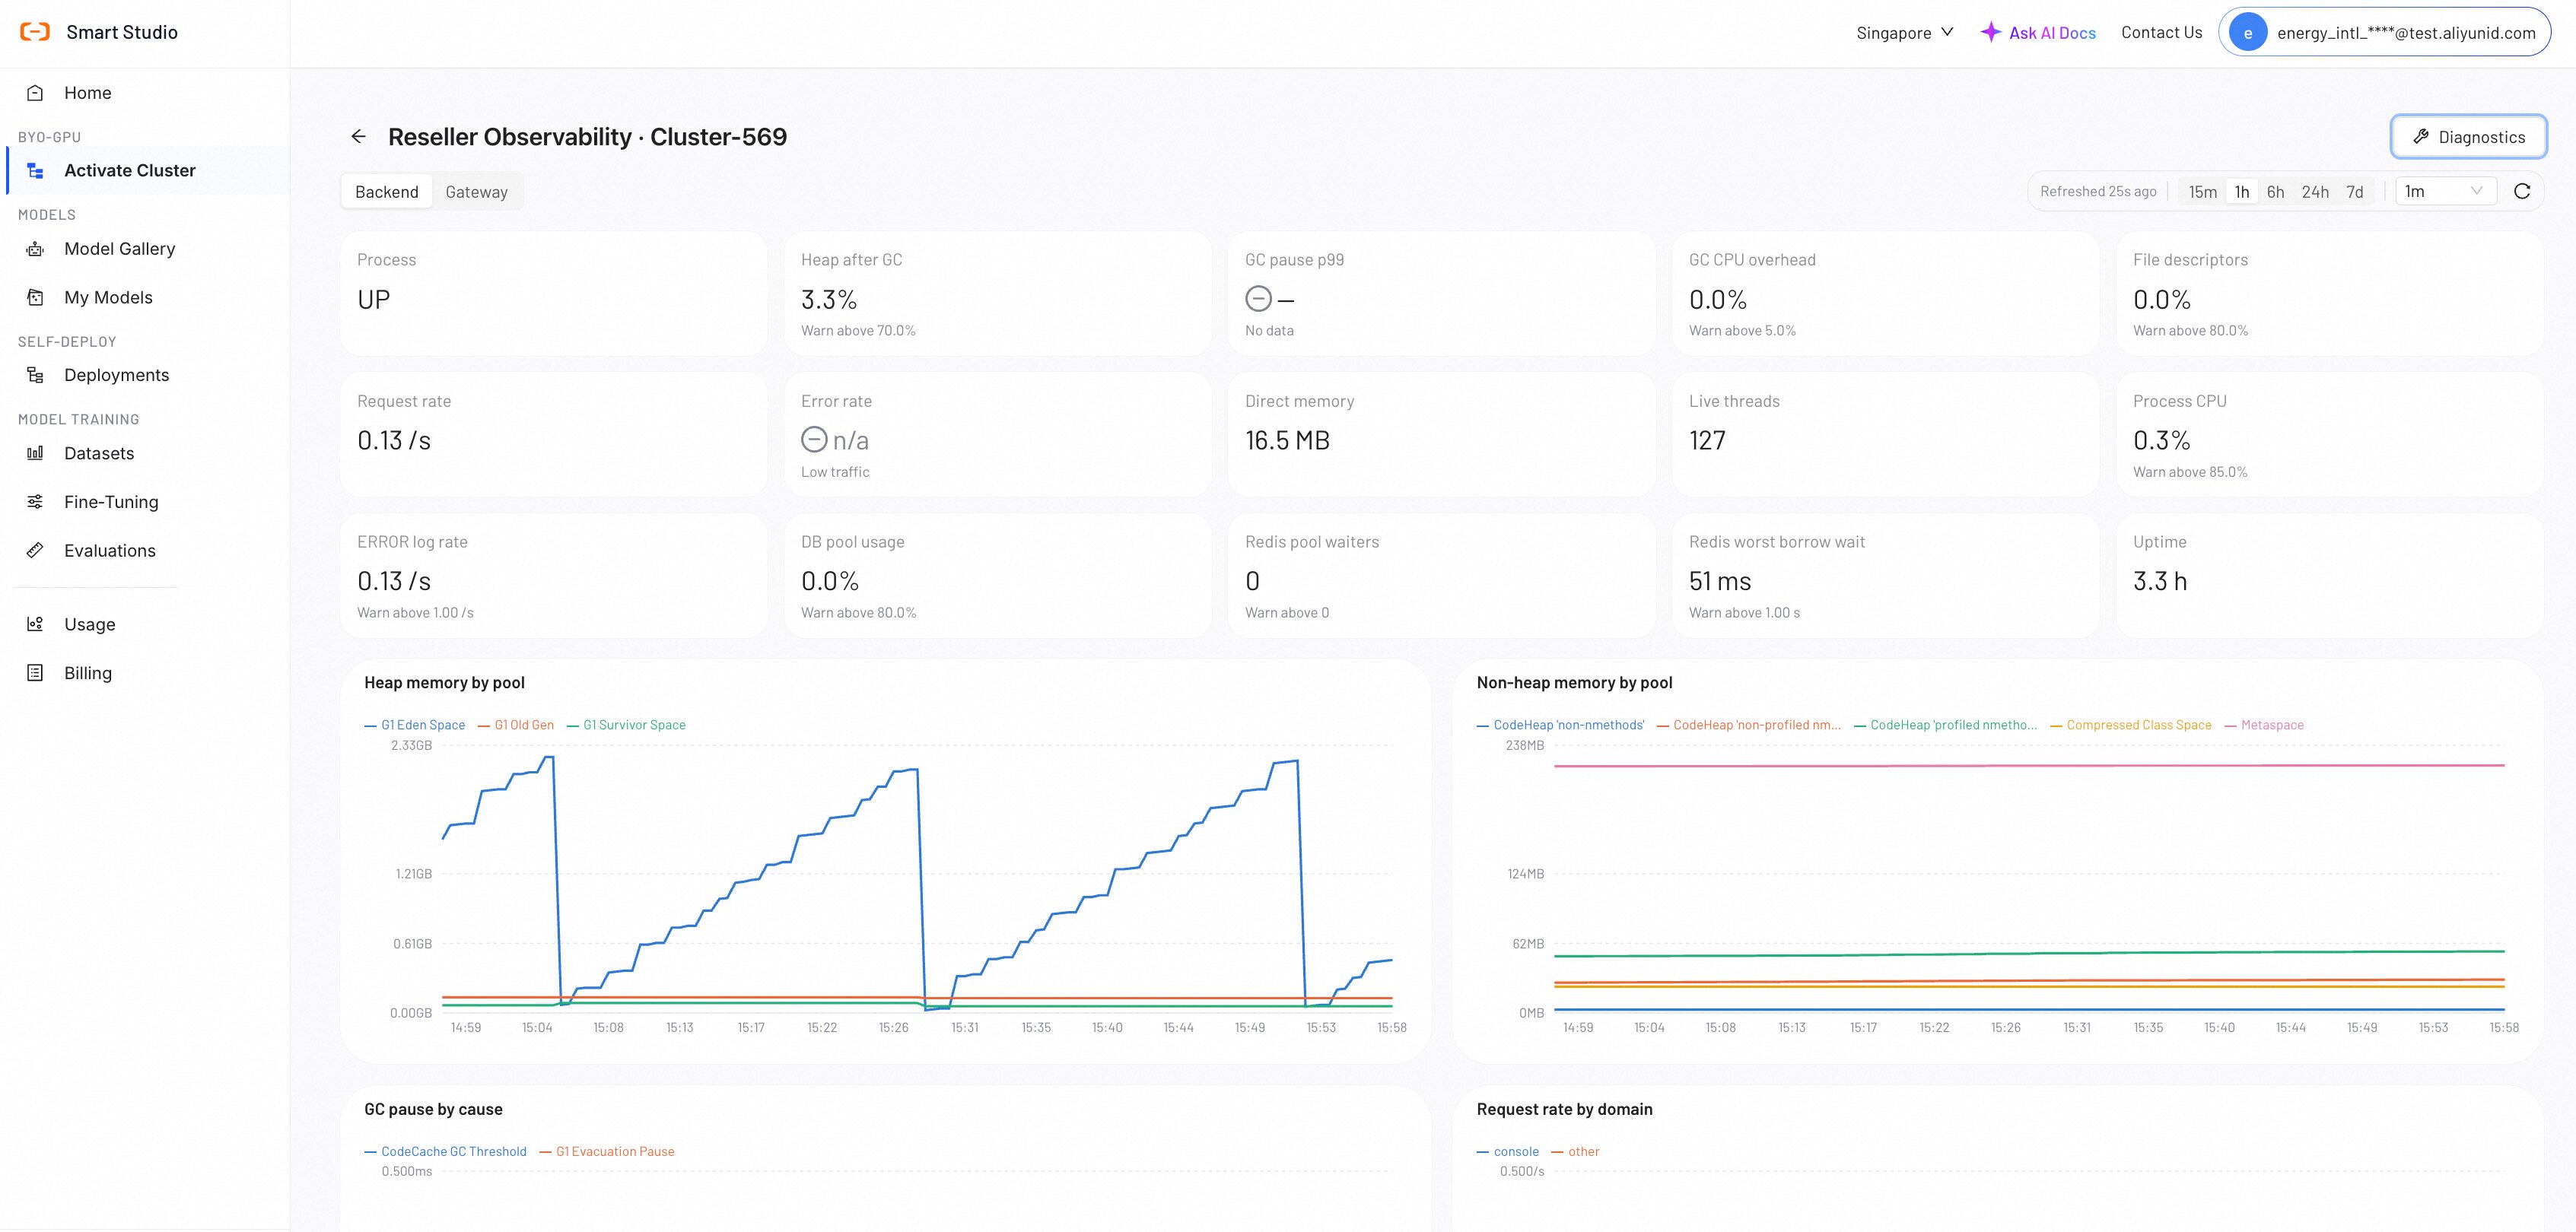This screenshot has width=2576, height=1232.
Task: Open My Models sidebar icon
Action: tap(35, 297)
